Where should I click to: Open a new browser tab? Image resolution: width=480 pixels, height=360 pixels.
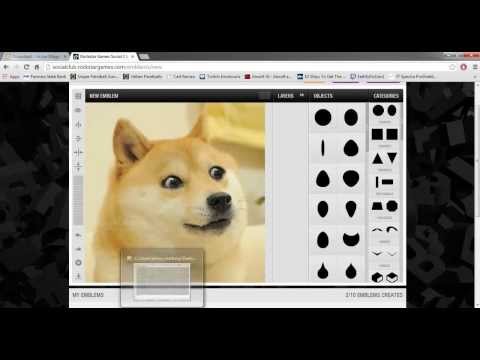[144, 57]
